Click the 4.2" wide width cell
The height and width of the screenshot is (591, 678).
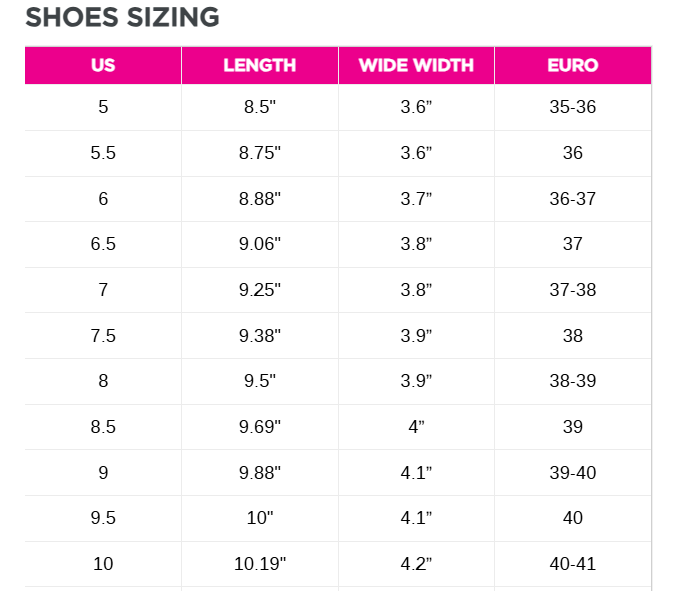416,564
